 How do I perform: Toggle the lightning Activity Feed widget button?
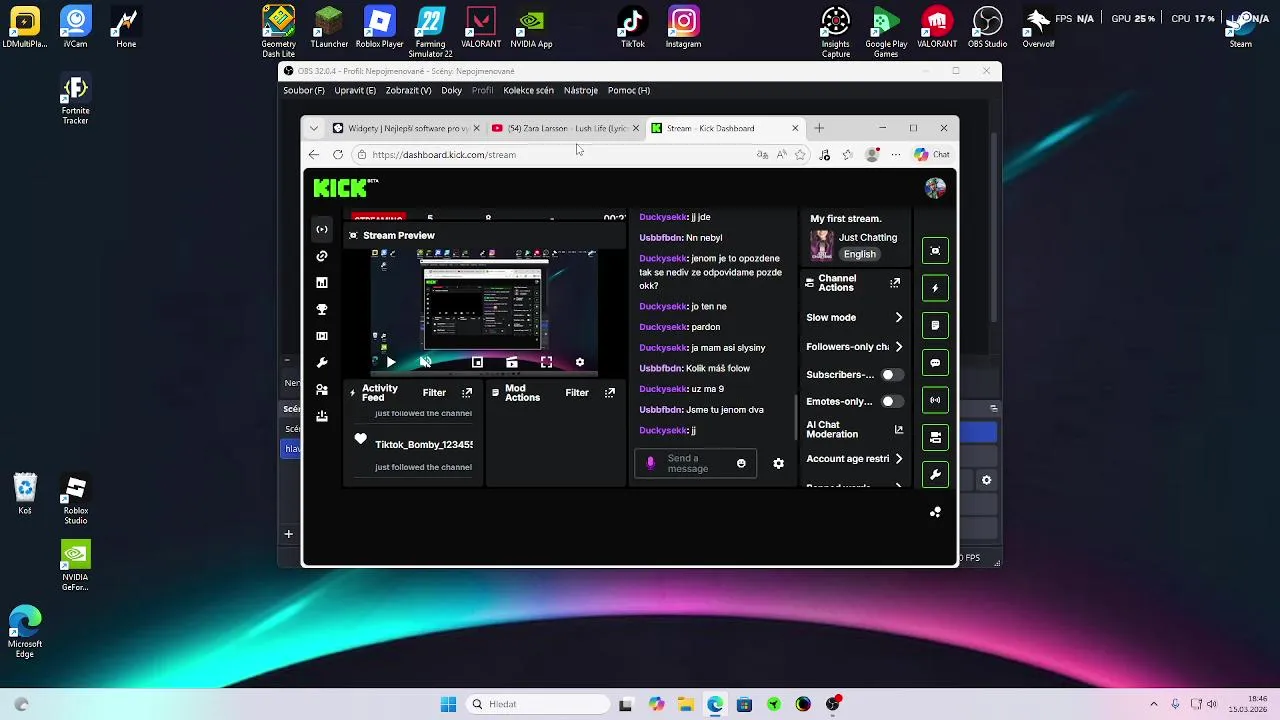tap(935, 288)
